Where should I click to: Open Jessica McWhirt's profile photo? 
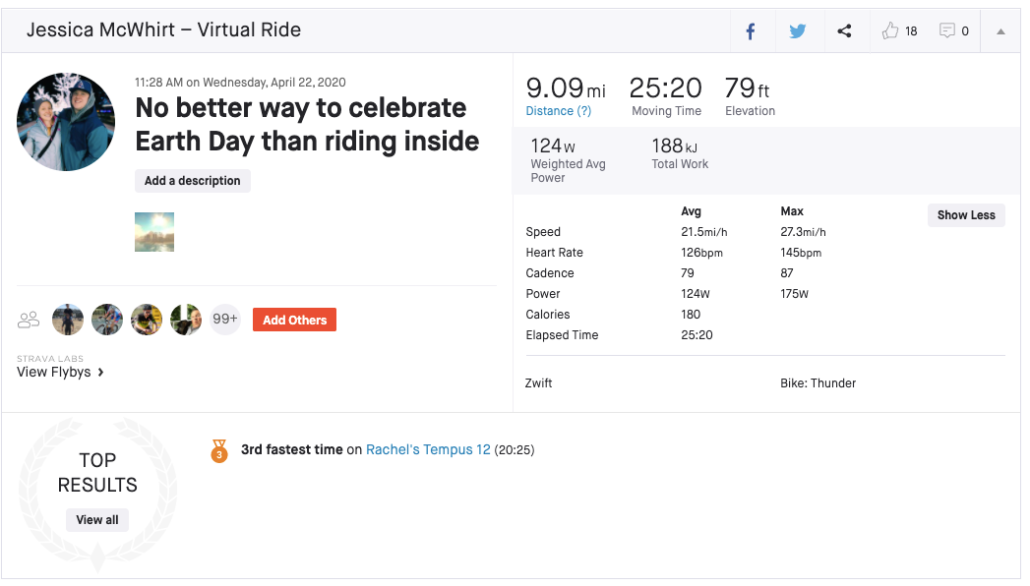click(66, 121)
